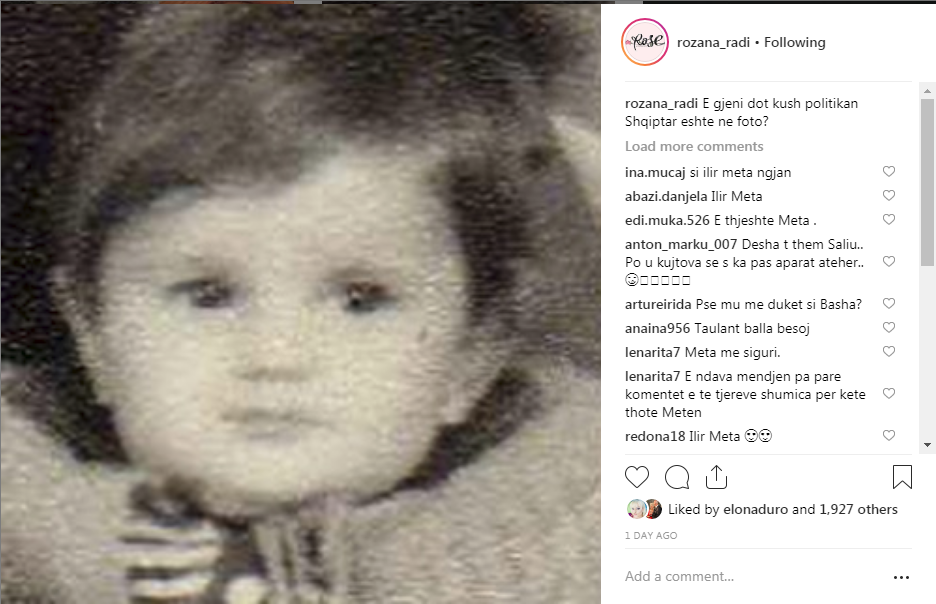936x604 pixels.
Task: Heart redona18's Ilir Meta comment
Action: tap(889, 435)
